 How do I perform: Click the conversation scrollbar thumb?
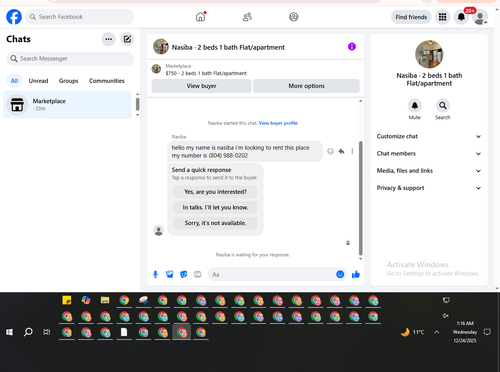(x=360, y=198)
